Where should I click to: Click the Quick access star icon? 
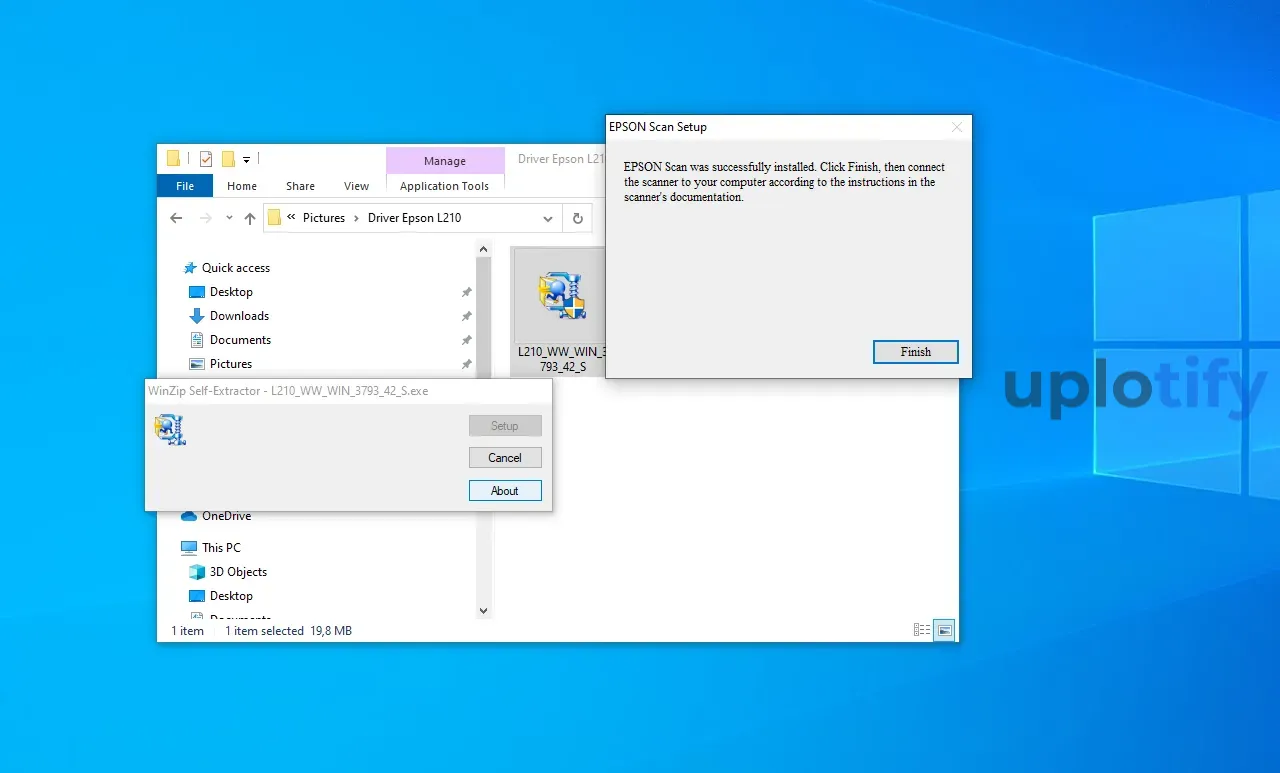click(x=190, y=268)
